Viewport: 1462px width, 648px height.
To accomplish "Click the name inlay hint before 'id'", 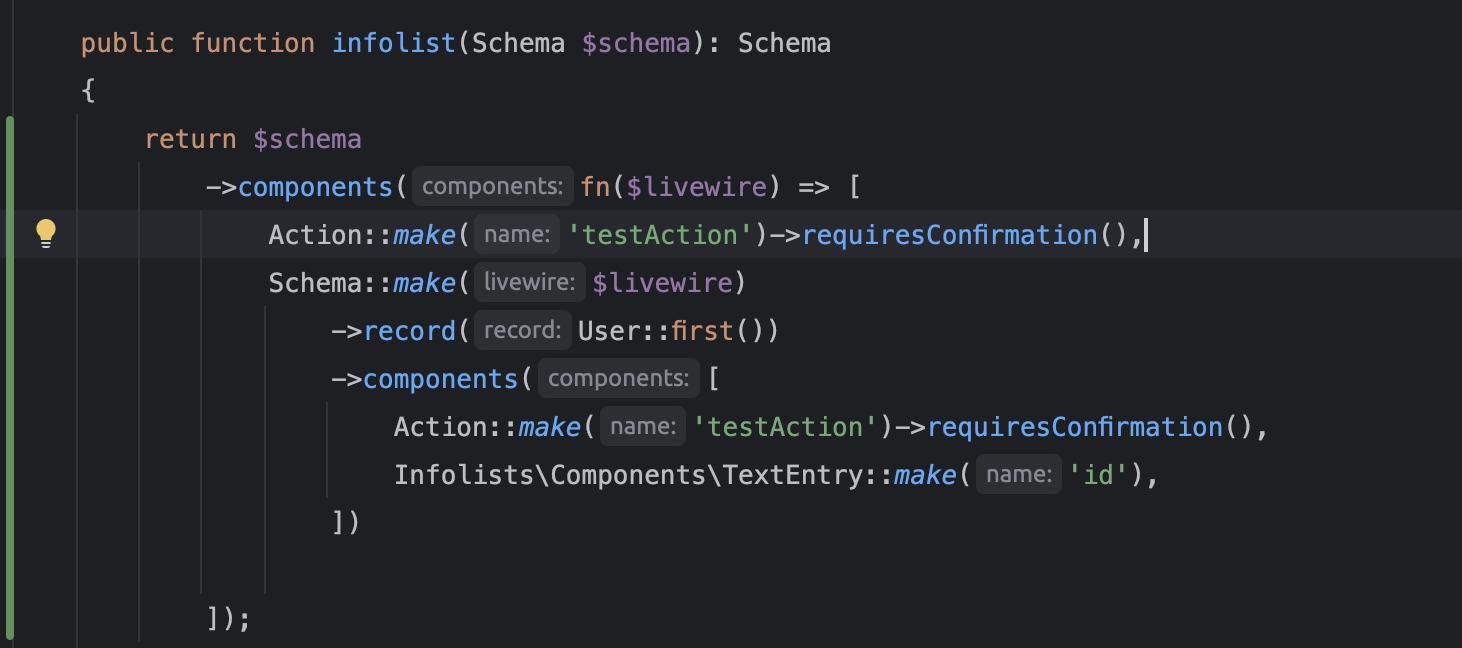I will [x=1018, y=475].
